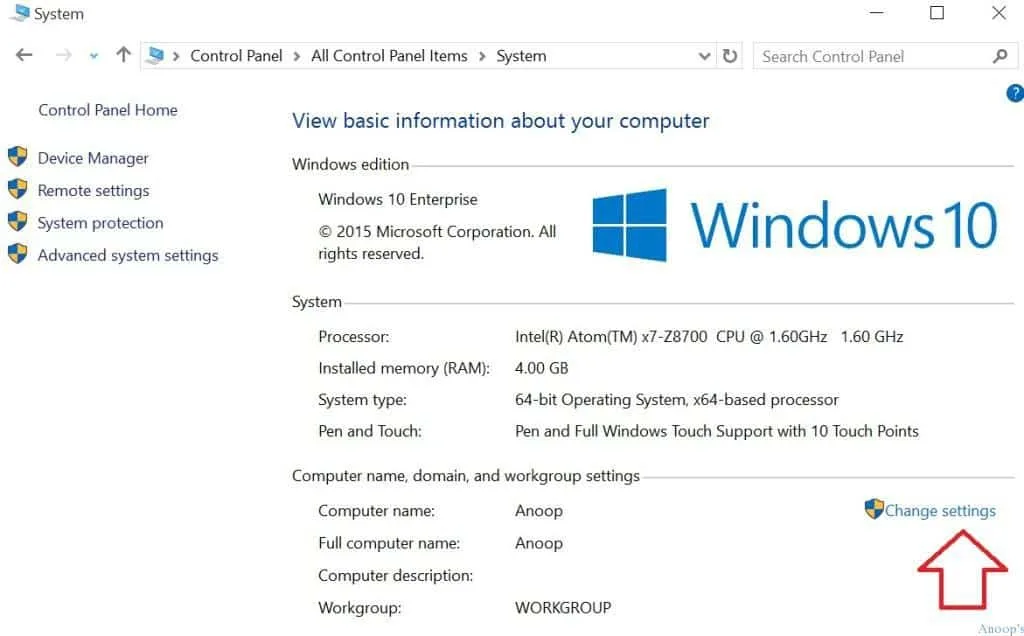Open recent pages chevron beside back arrows

[x=93, y=57]
